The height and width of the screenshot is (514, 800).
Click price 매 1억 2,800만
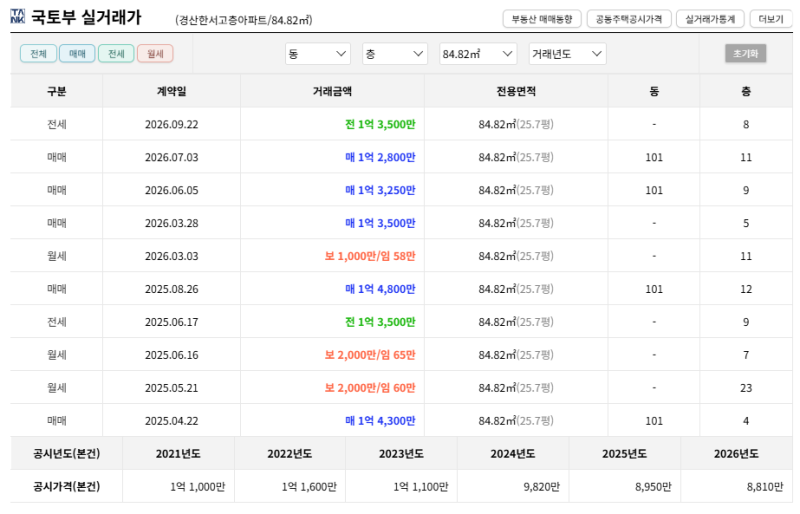click(x=380, y=157)
